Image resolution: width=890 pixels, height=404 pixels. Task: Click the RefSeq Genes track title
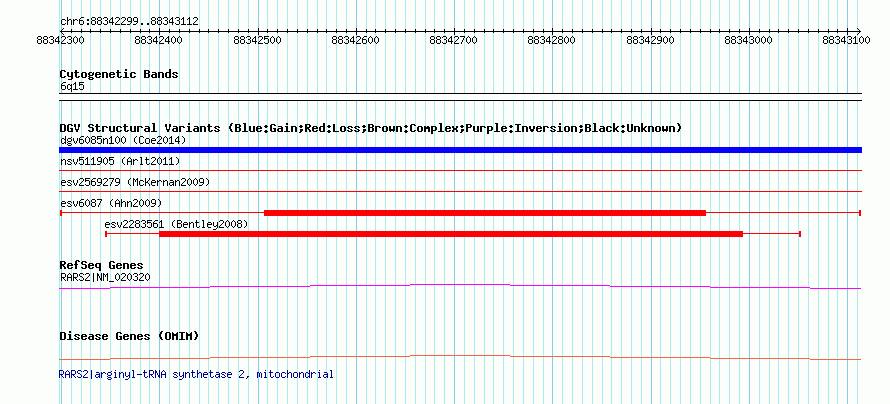(x=102, y=266)
